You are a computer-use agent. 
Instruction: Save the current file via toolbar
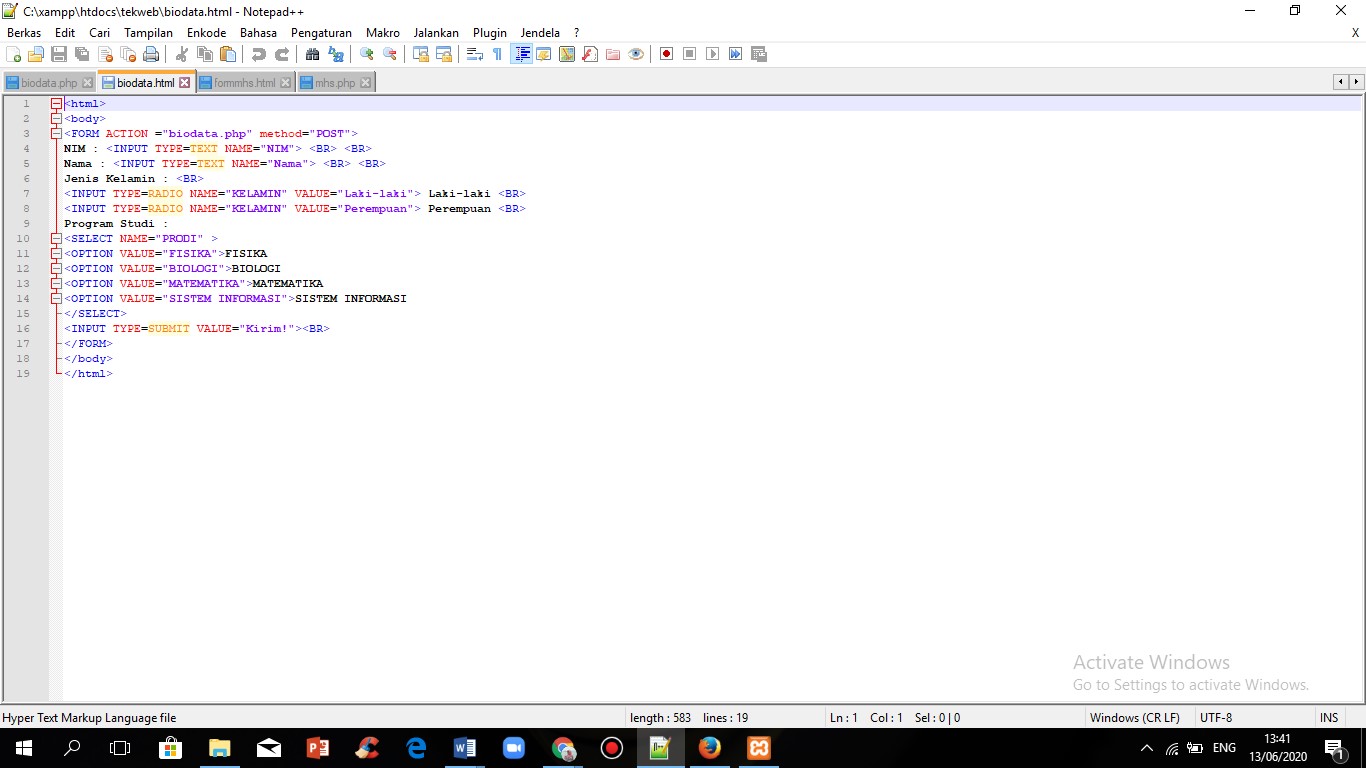pos(59,54)
